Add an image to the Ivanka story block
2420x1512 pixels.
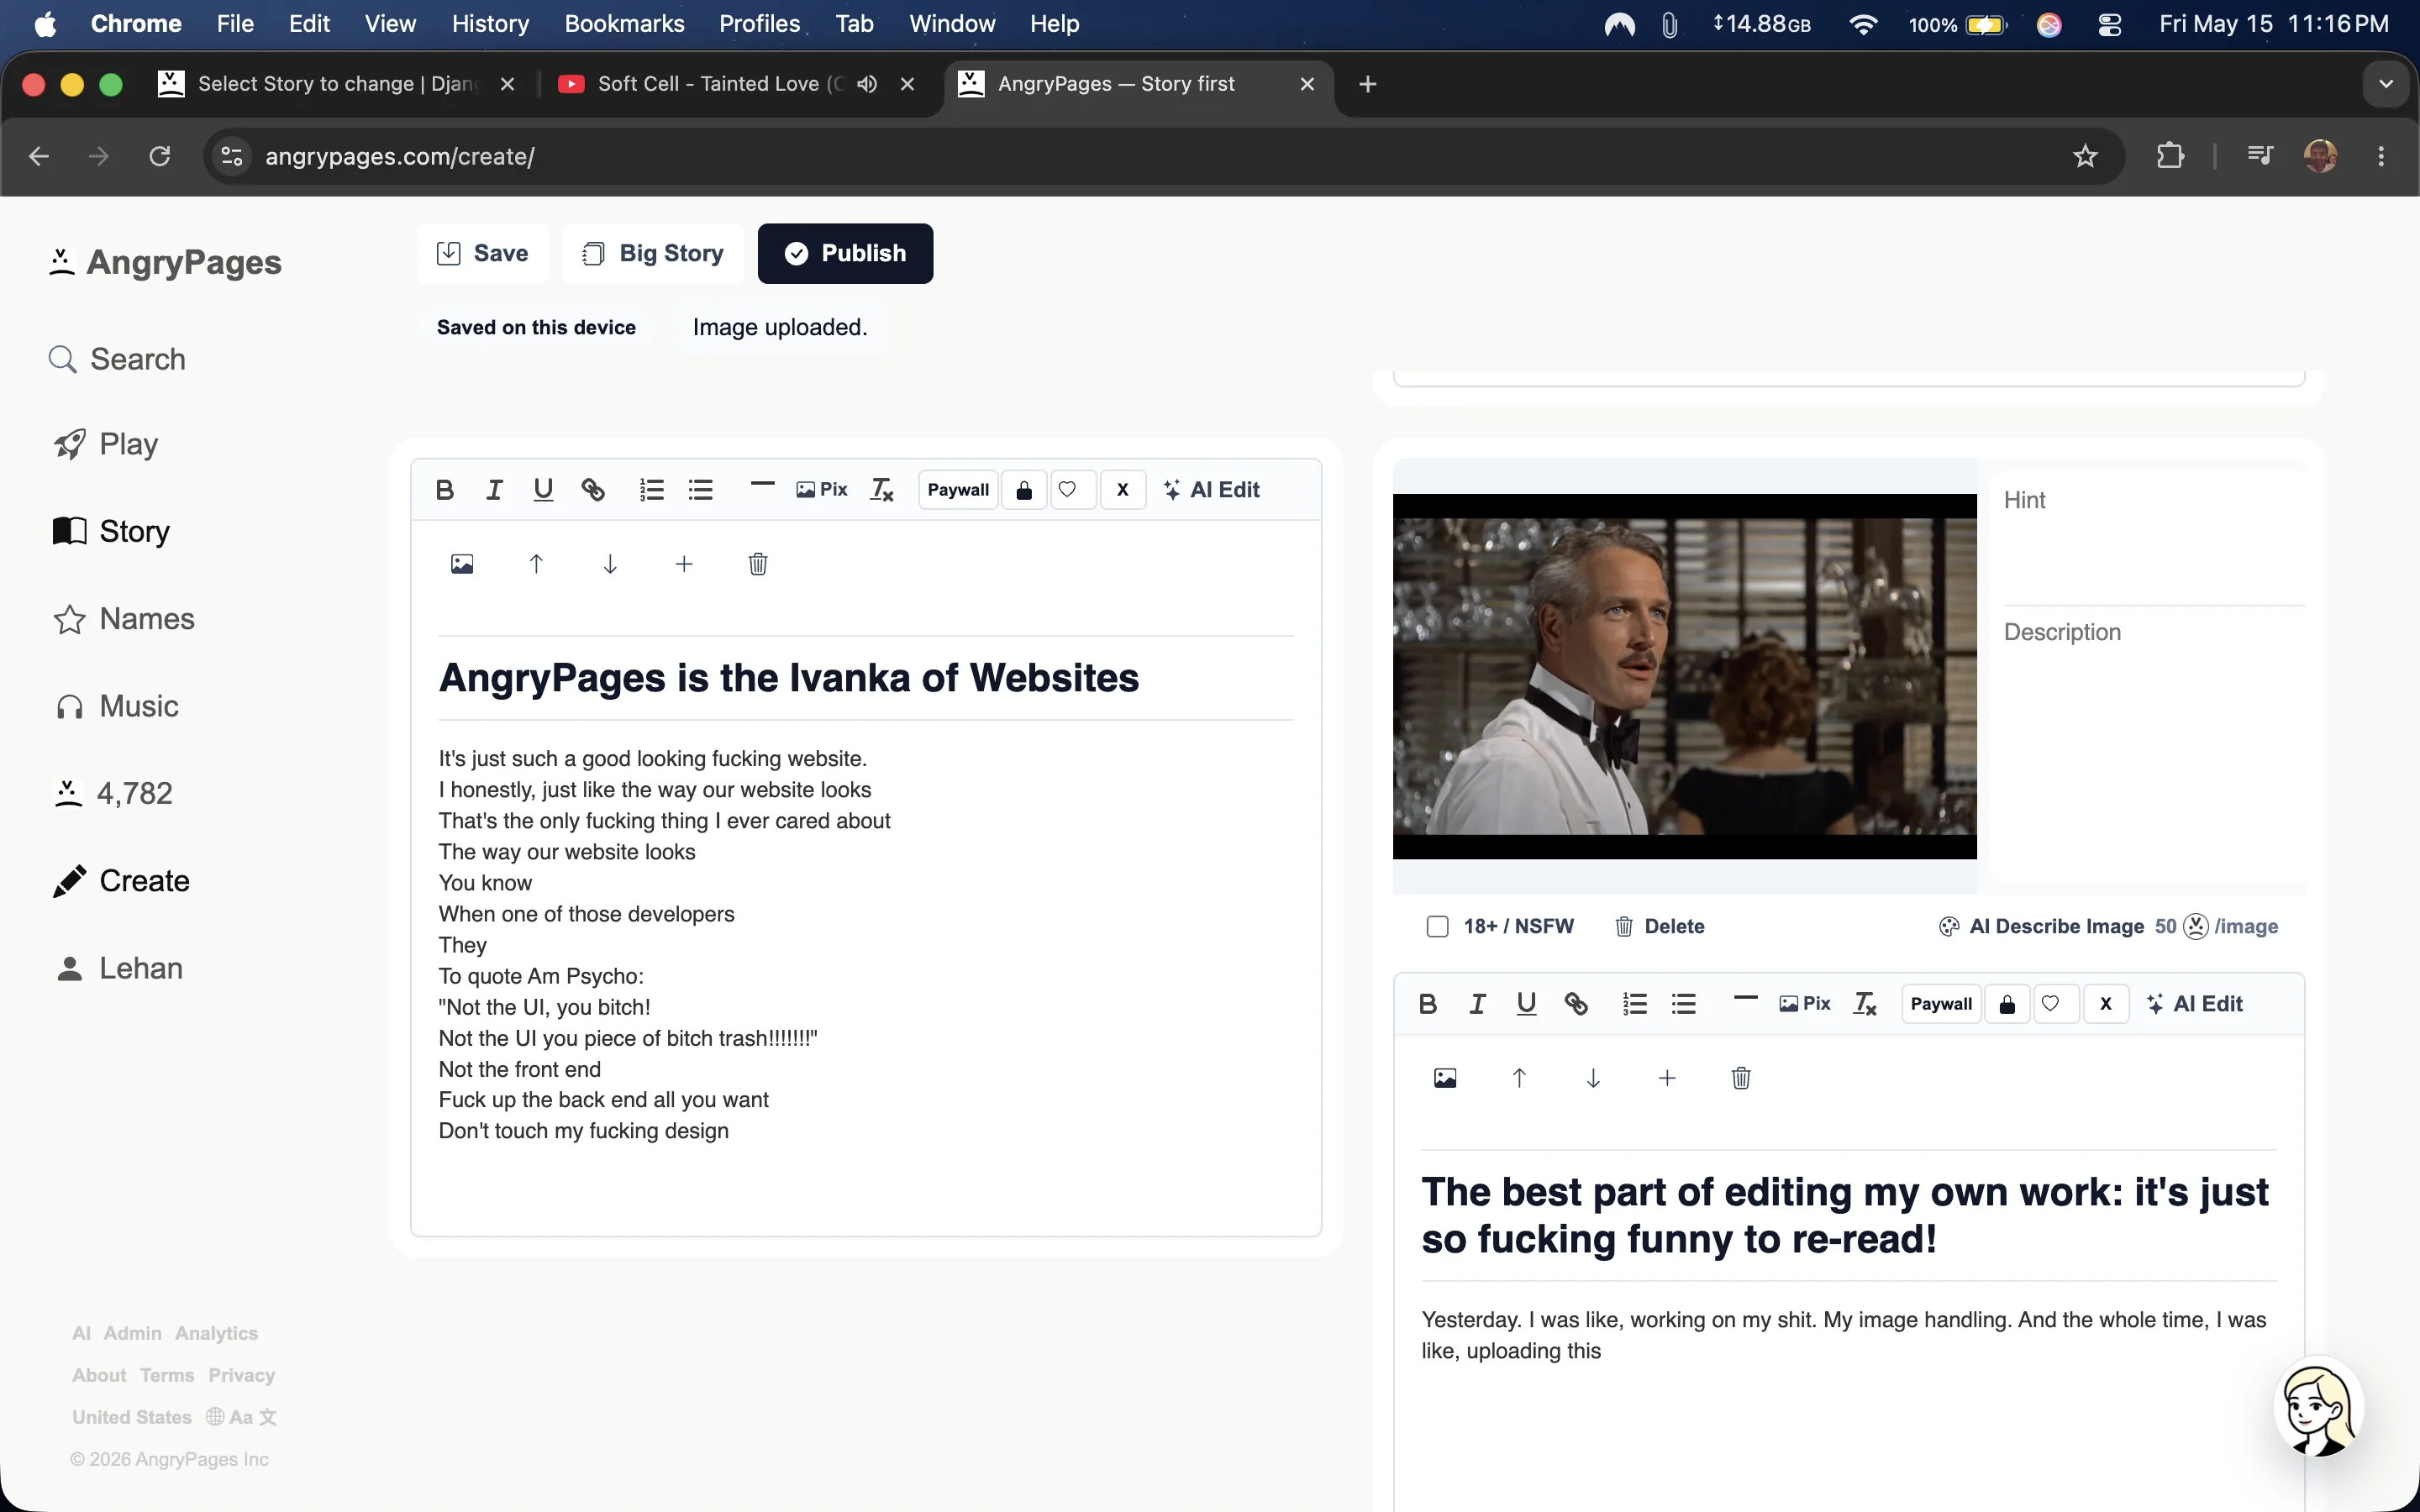point(462,564)
